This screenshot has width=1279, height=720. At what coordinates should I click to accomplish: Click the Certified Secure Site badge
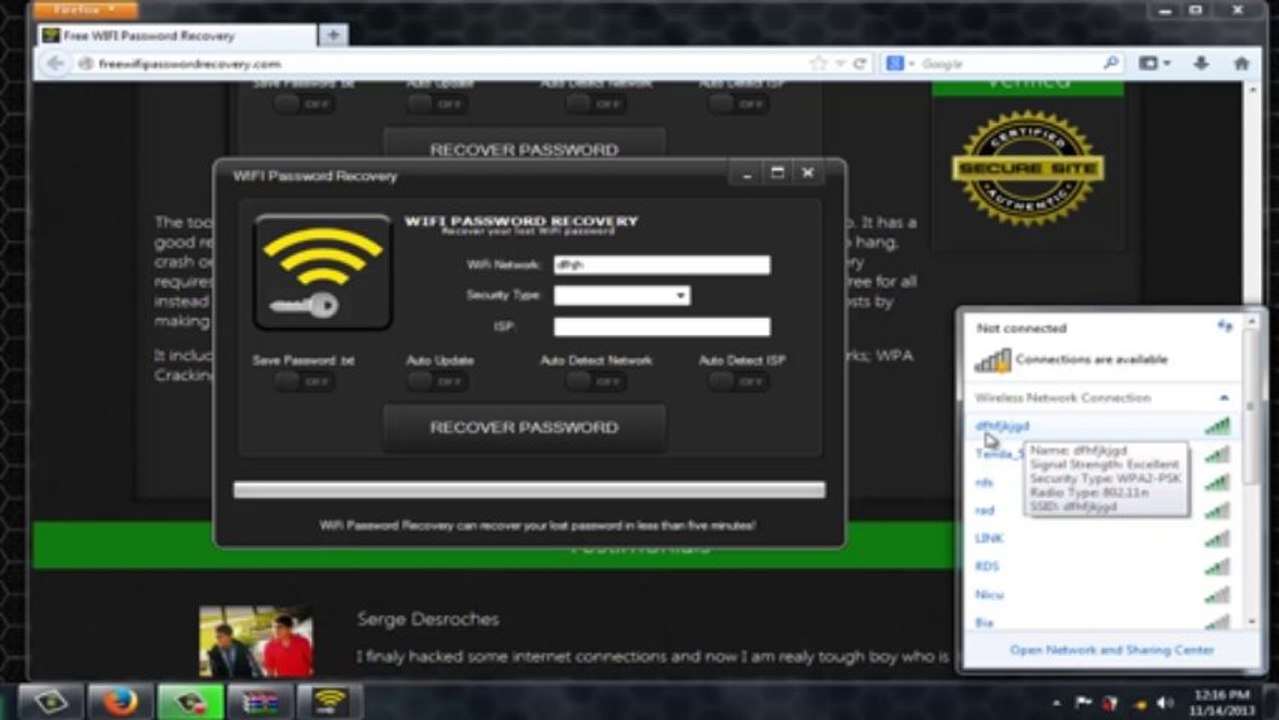(1027, 167)
